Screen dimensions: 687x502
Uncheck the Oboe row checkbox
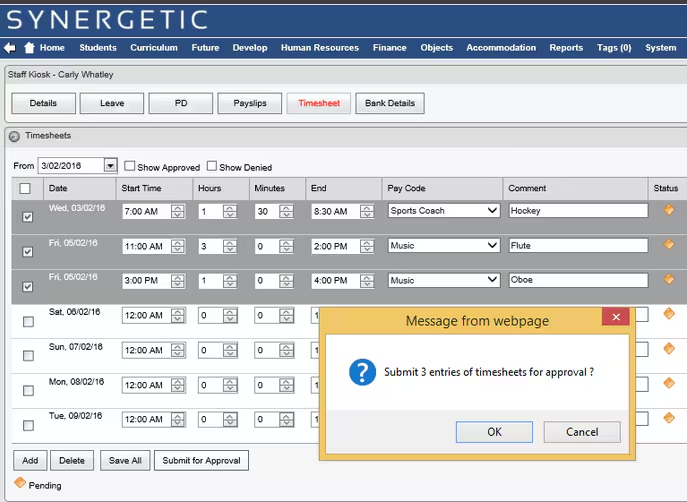pos(28,287)
